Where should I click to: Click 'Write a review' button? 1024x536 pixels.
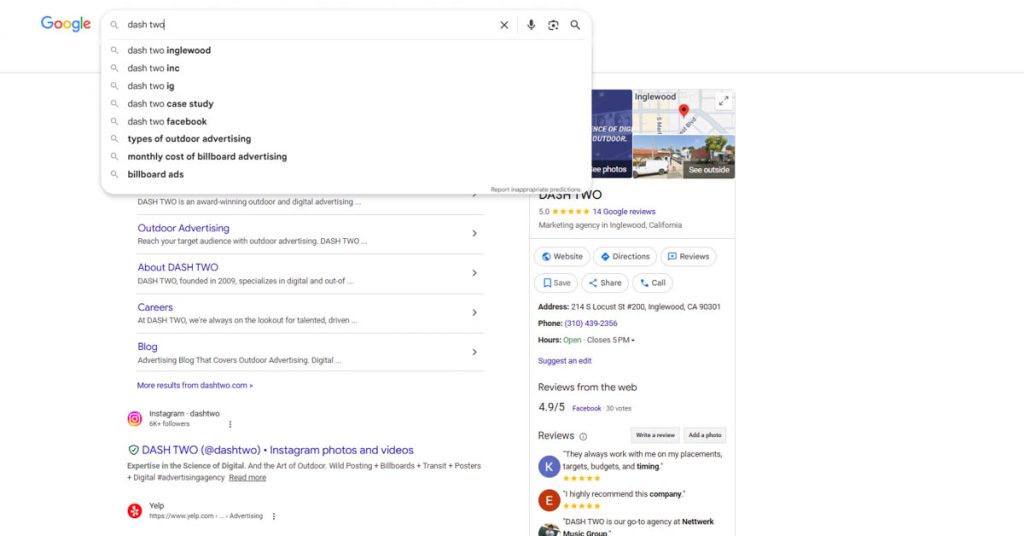pyautogui.click(x=655, y=435)
